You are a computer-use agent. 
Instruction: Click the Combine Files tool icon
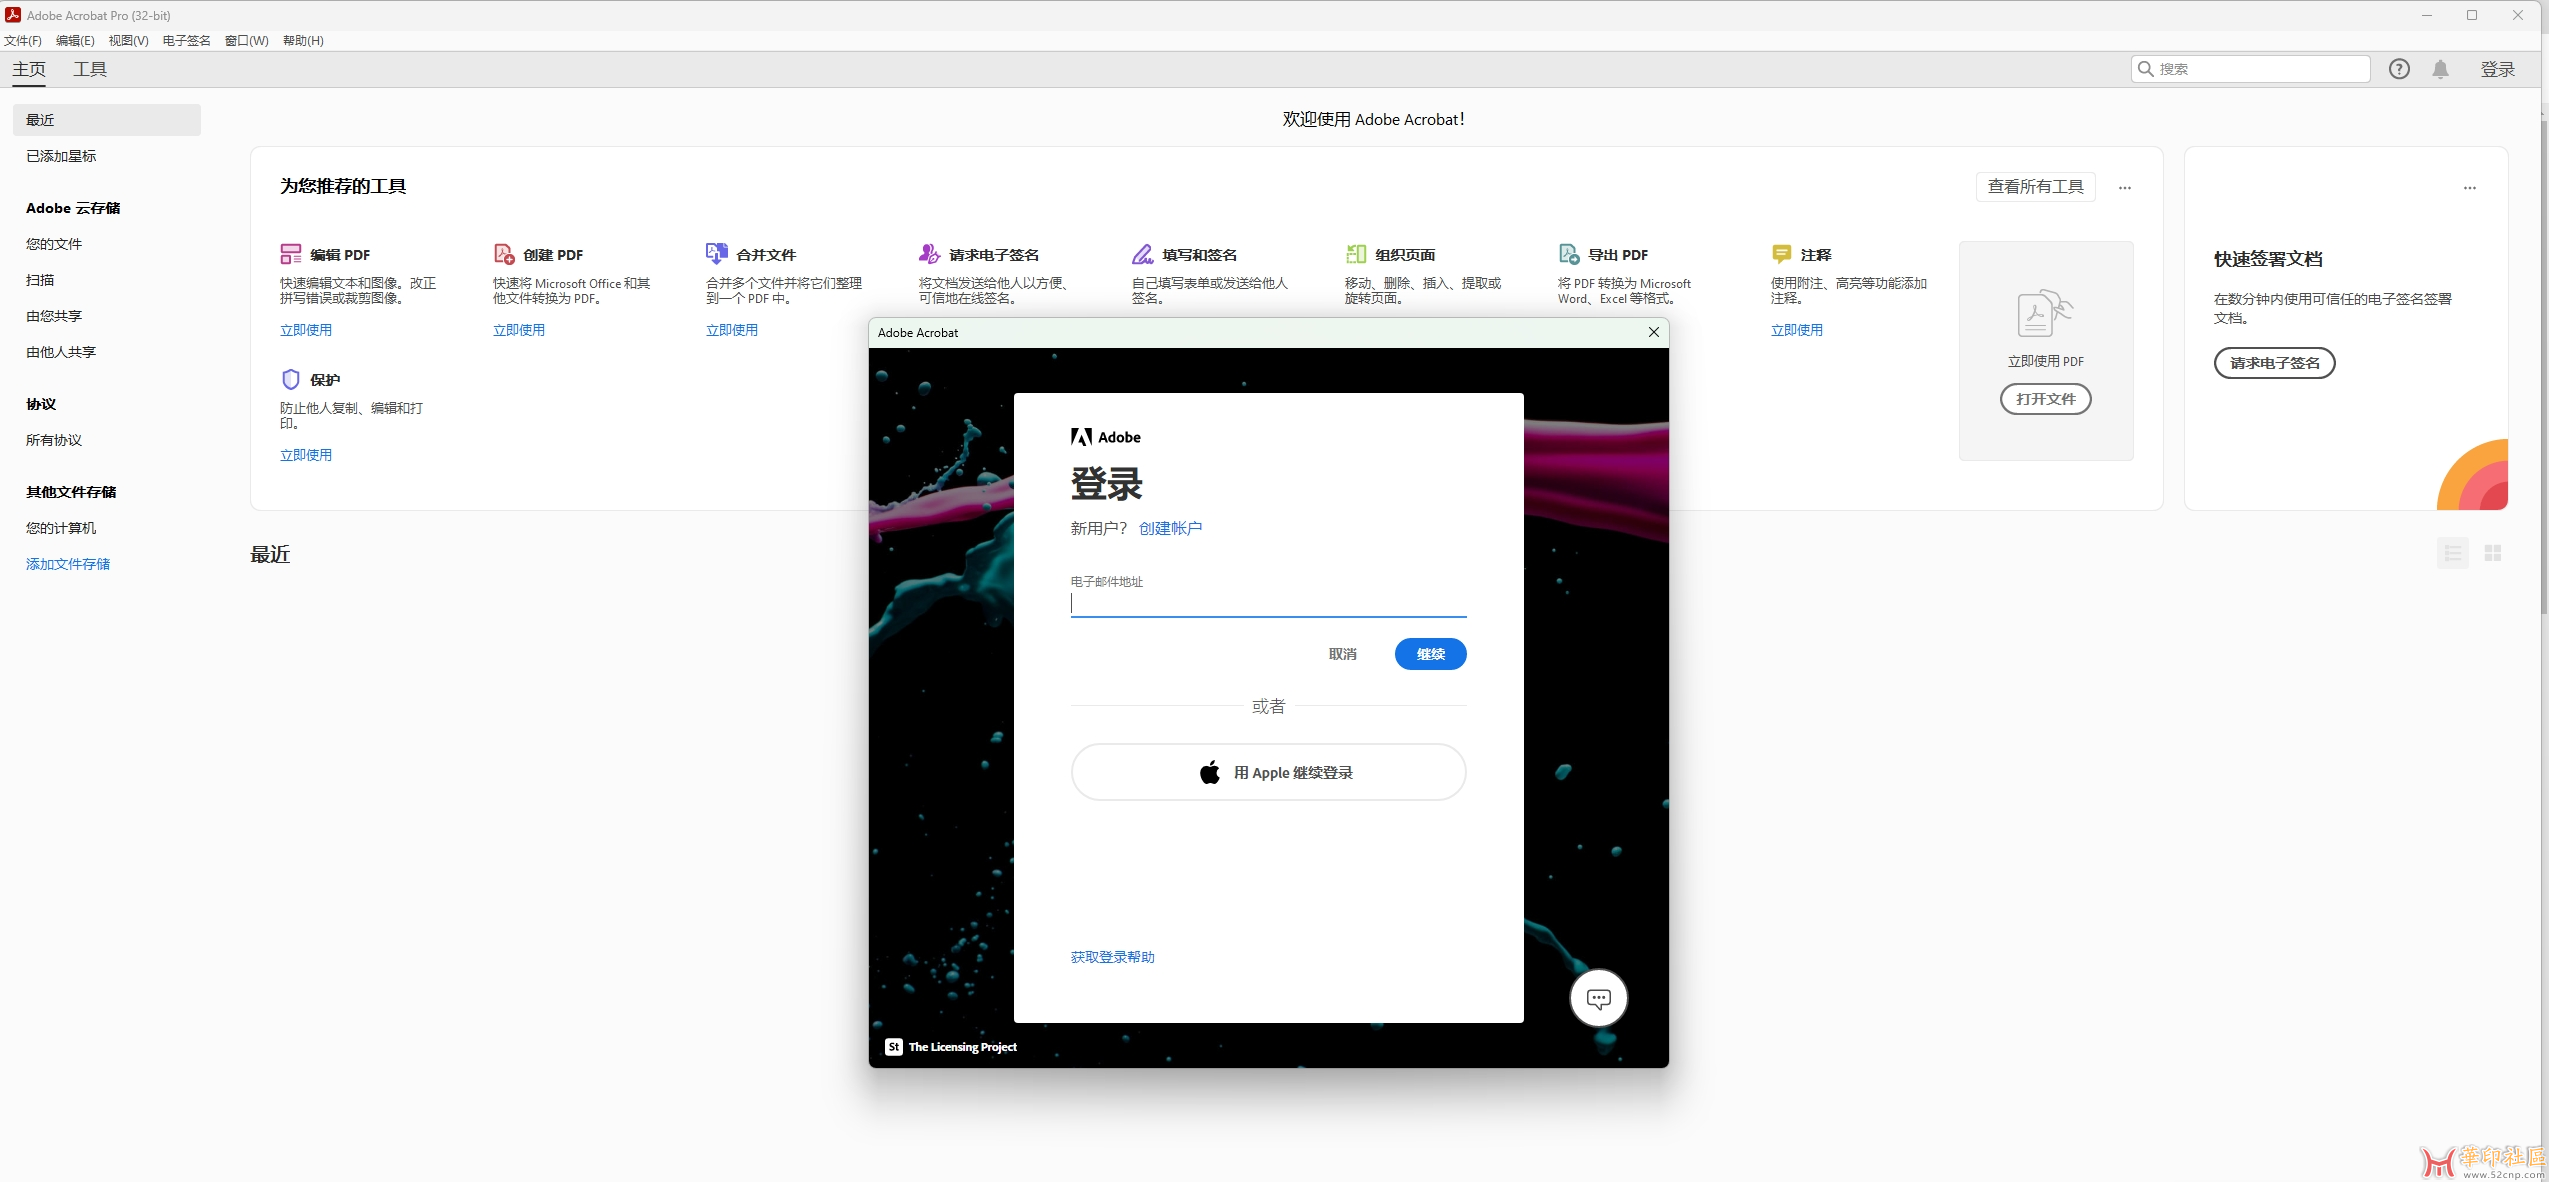click(716, 254)
